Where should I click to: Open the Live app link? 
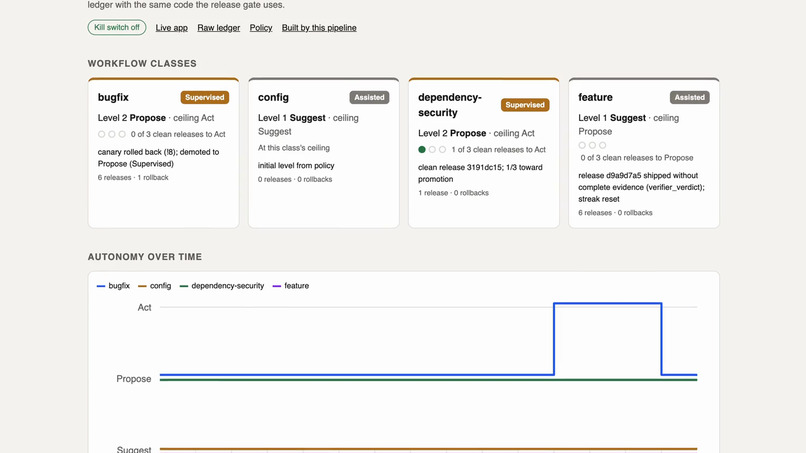click(171, 28)
